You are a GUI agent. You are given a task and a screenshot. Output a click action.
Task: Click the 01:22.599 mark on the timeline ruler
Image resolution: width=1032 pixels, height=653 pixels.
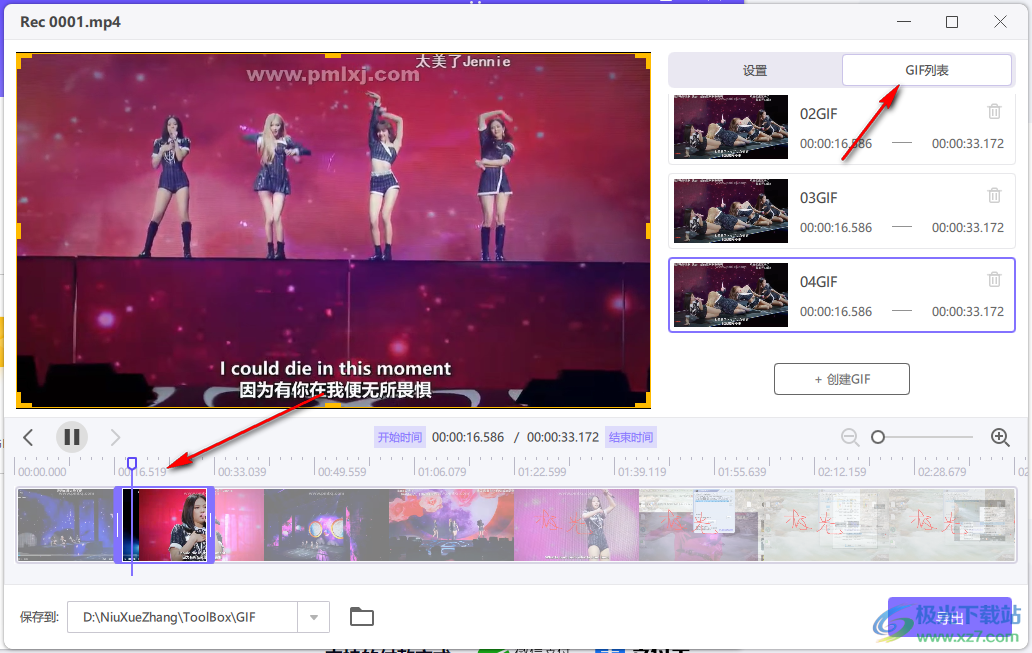(x=542, y=472)
